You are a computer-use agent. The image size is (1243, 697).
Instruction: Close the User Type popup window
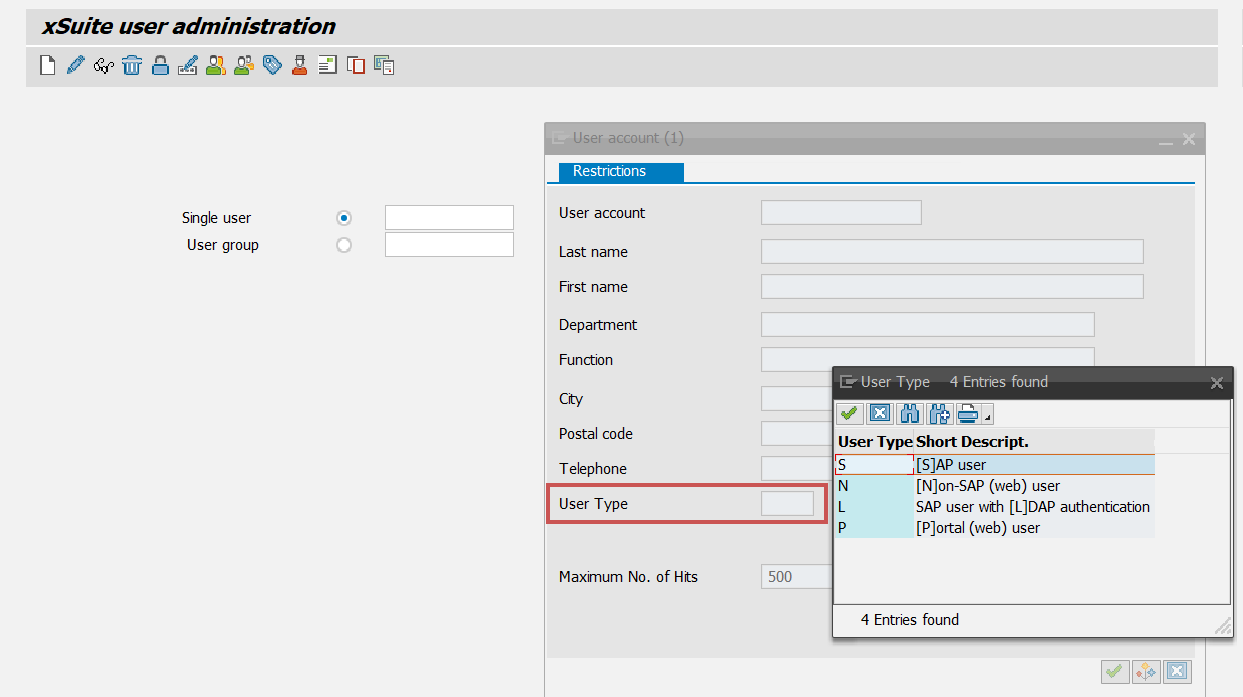tap(1216, 382)
